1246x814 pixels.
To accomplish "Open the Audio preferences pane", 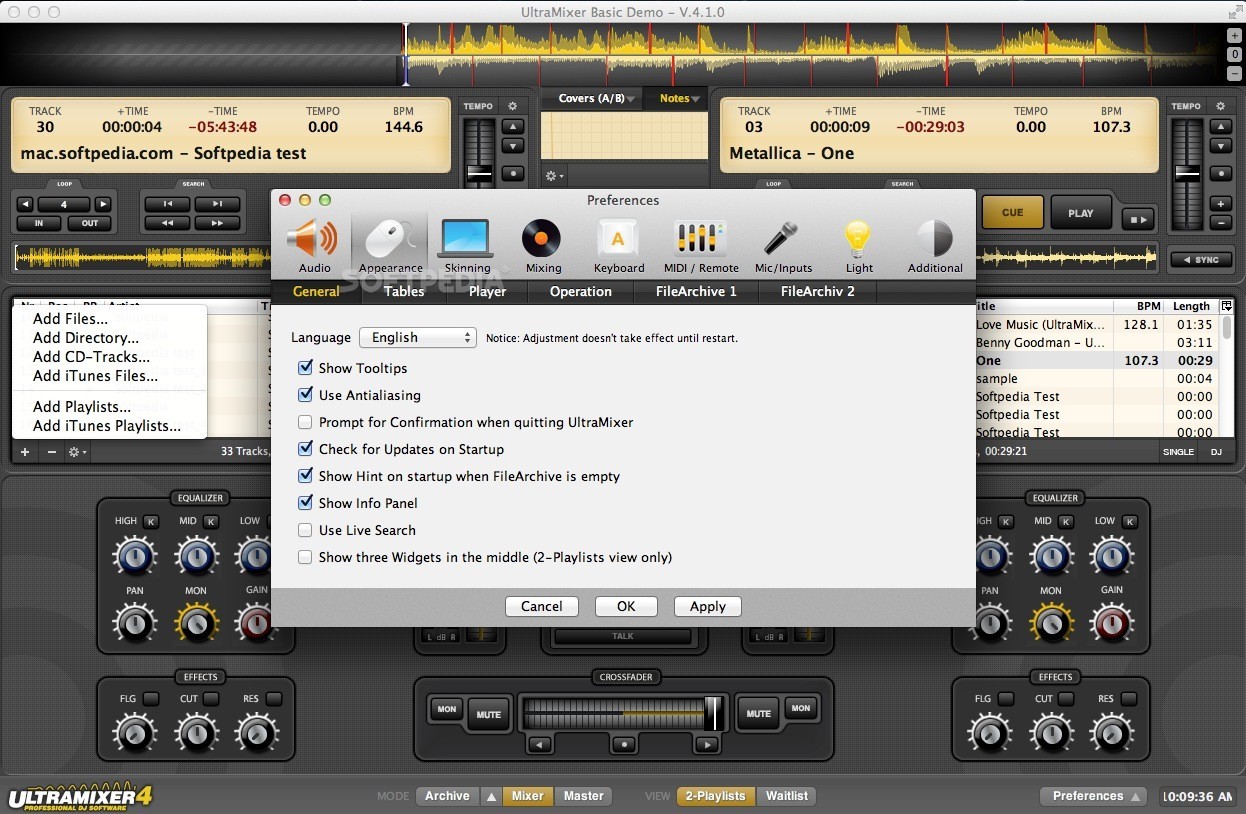I will (x=315, y=245).
